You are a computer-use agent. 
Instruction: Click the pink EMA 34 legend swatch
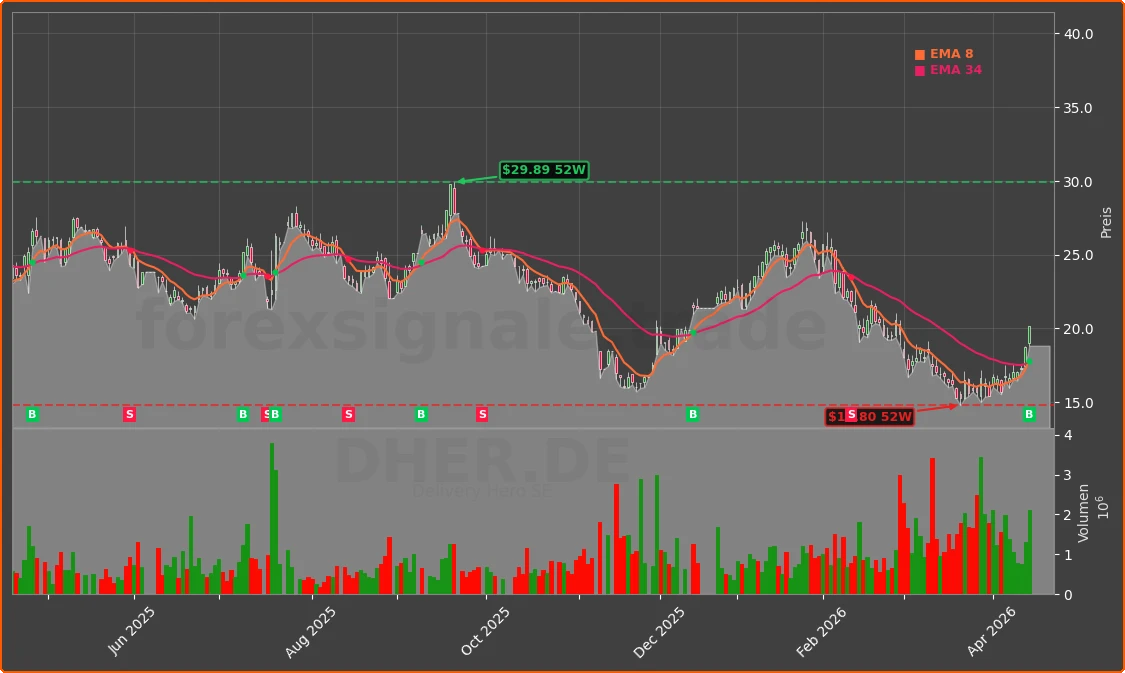(920, 70)
